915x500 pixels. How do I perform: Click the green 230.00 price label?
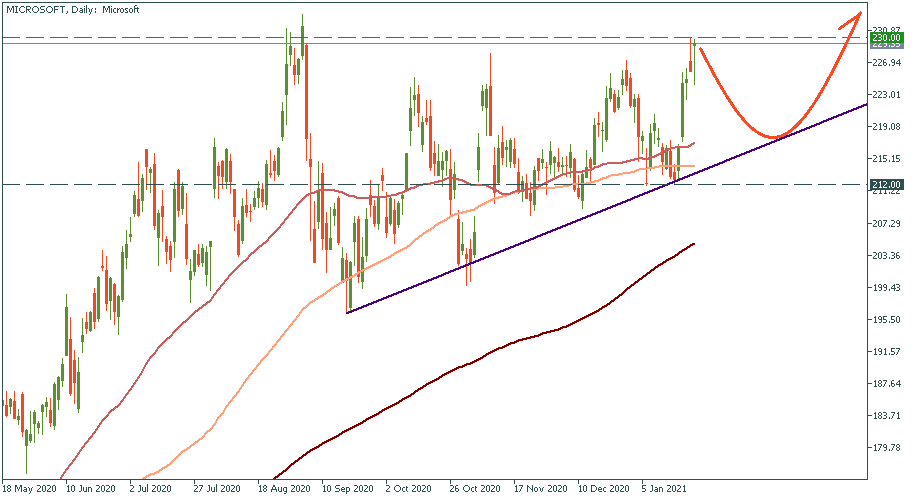tap(888, 38)
